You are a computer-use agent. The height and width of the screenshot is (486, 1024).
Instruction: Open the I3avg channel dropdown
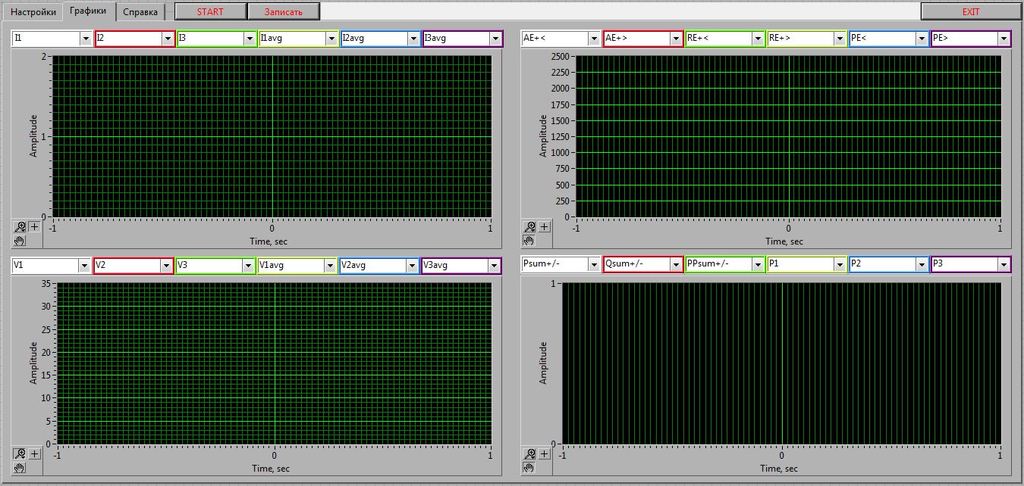pyautogui.click(x=463, y=39)
